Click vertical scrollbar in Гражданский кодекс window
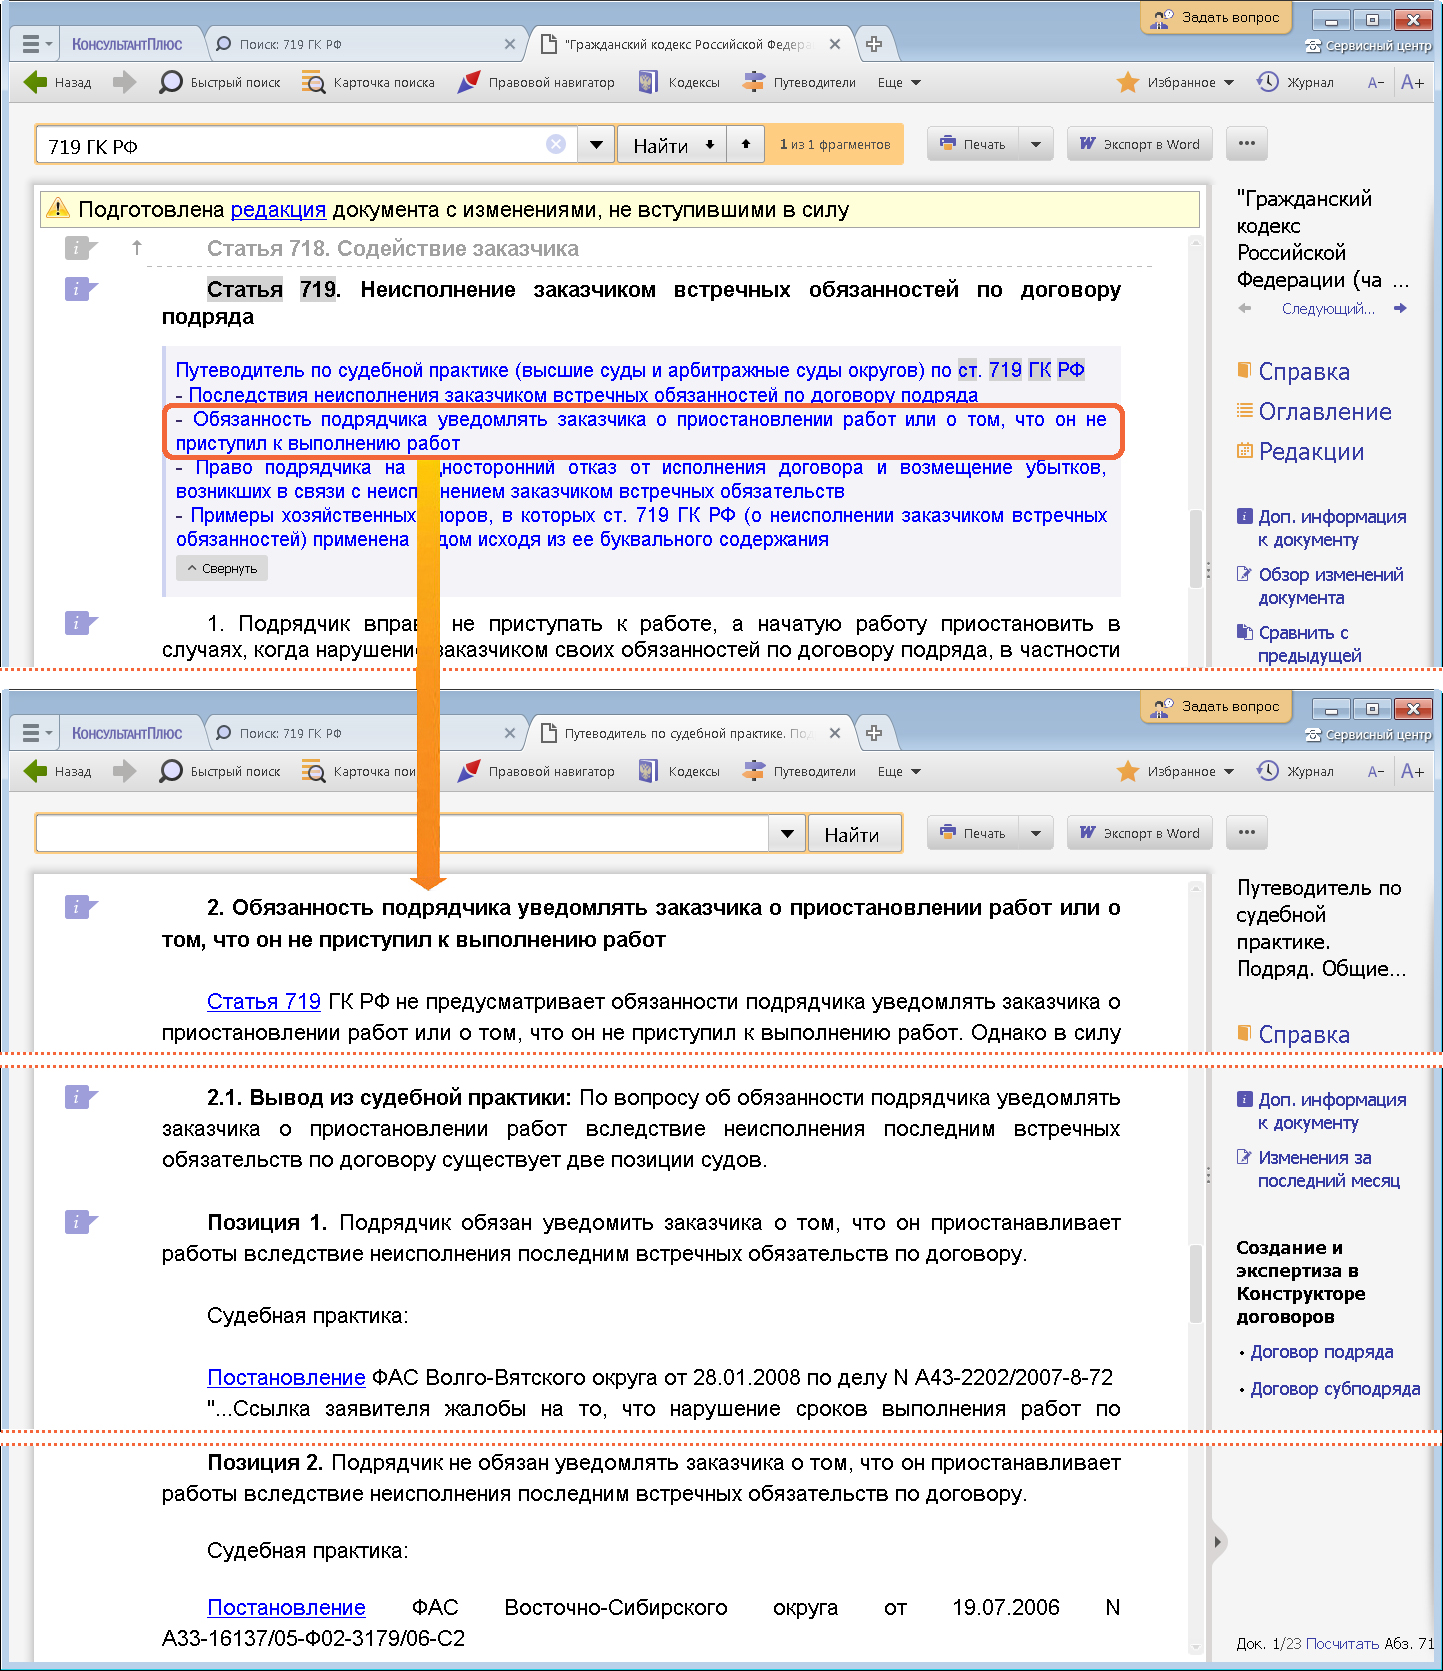Screen dimensions: 1443x1671 [1195, 548]
